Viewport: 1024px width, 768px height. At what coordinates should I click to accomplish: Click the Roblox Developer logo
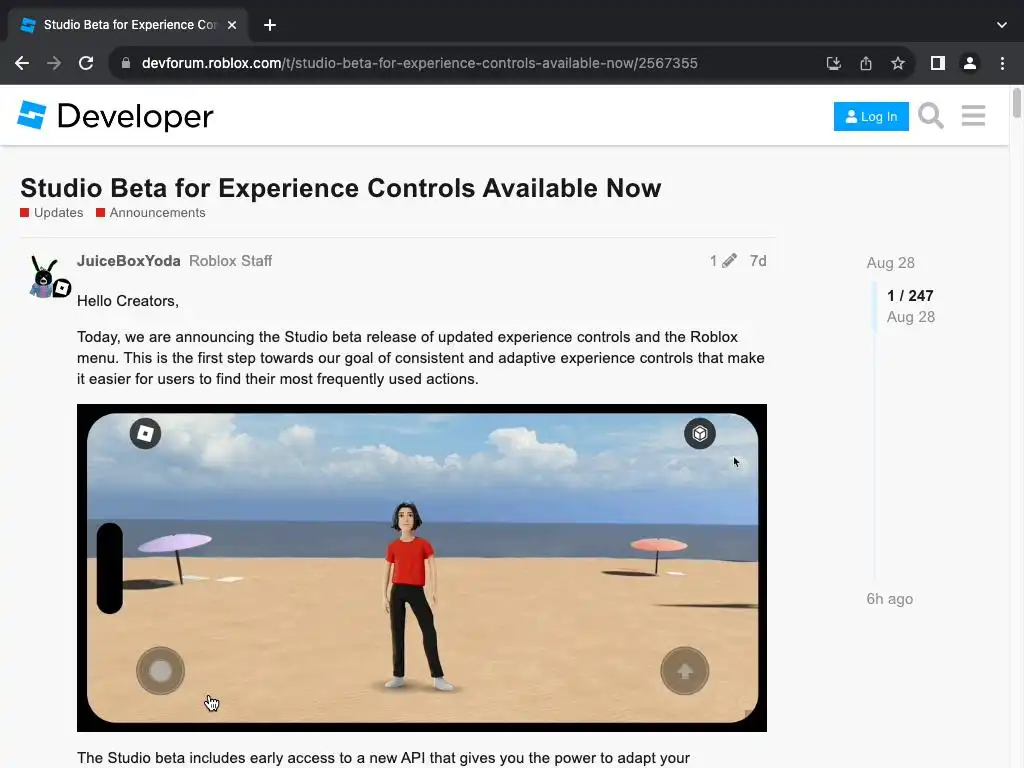click(x=31, y=116)
